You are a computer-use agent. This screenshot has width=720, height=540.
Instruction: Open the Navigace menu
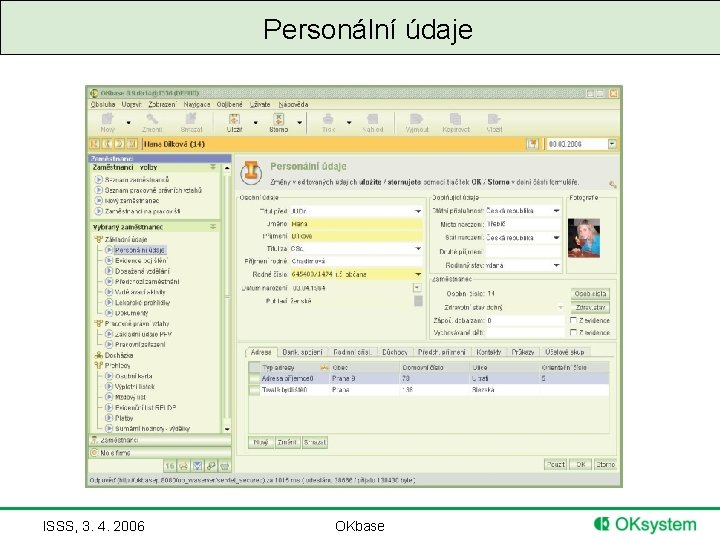tap(197, 105)
